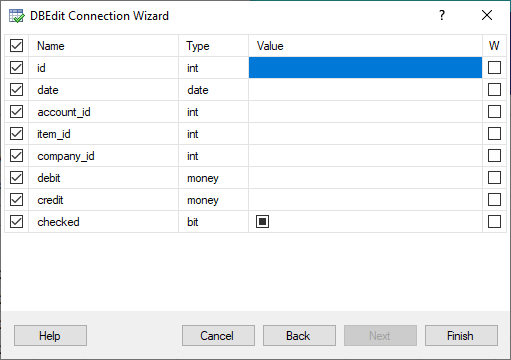Image resolution: width=511 pixels, height=360 pixels.
Task: Click the 'int' type cell in account_id row
Action: pos(214,112)
